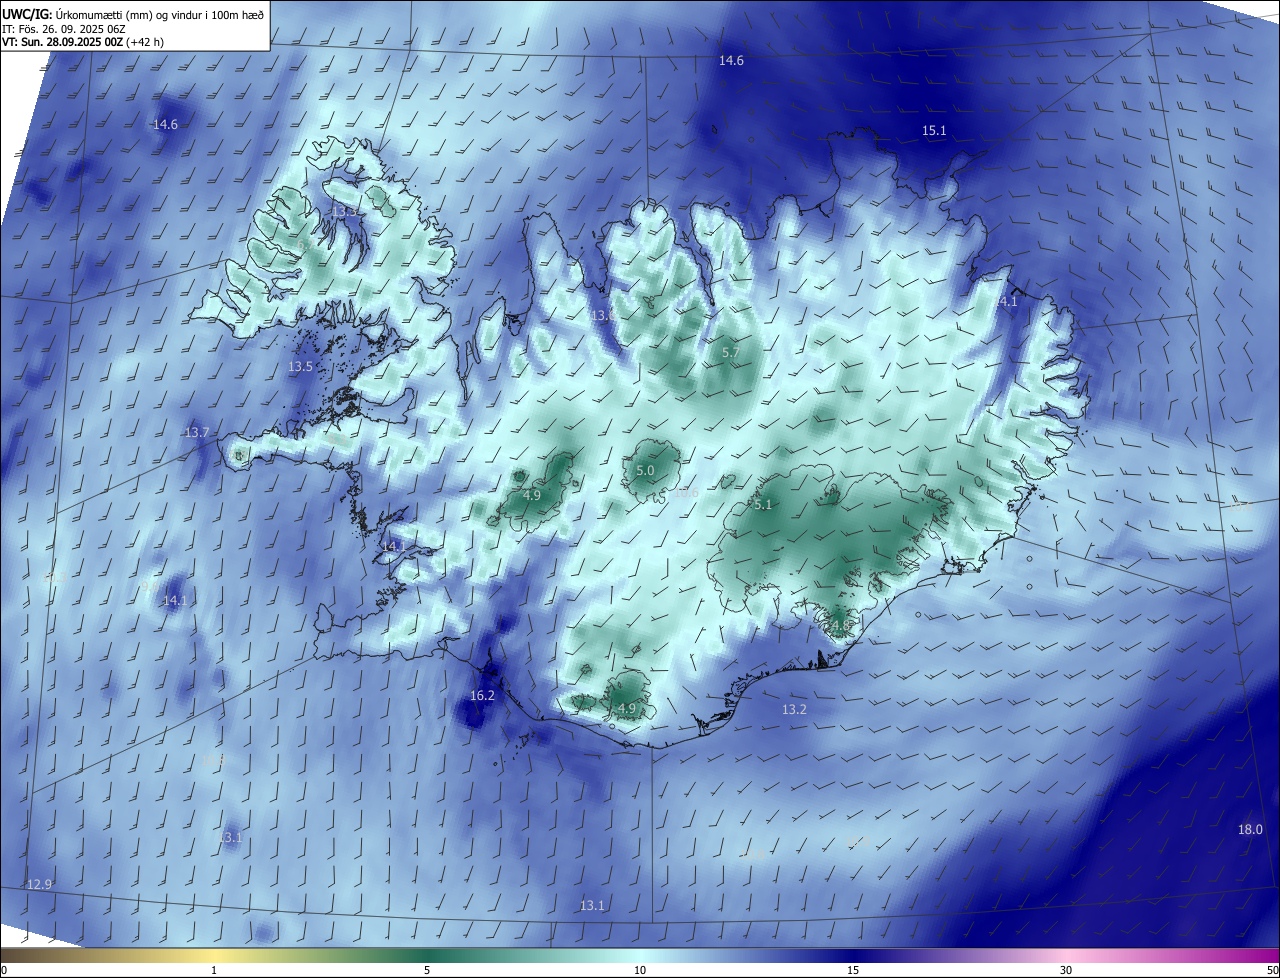1280x978 pixels.
Task: Click the colour scale tick label "5"
Action: click(427, 970)
